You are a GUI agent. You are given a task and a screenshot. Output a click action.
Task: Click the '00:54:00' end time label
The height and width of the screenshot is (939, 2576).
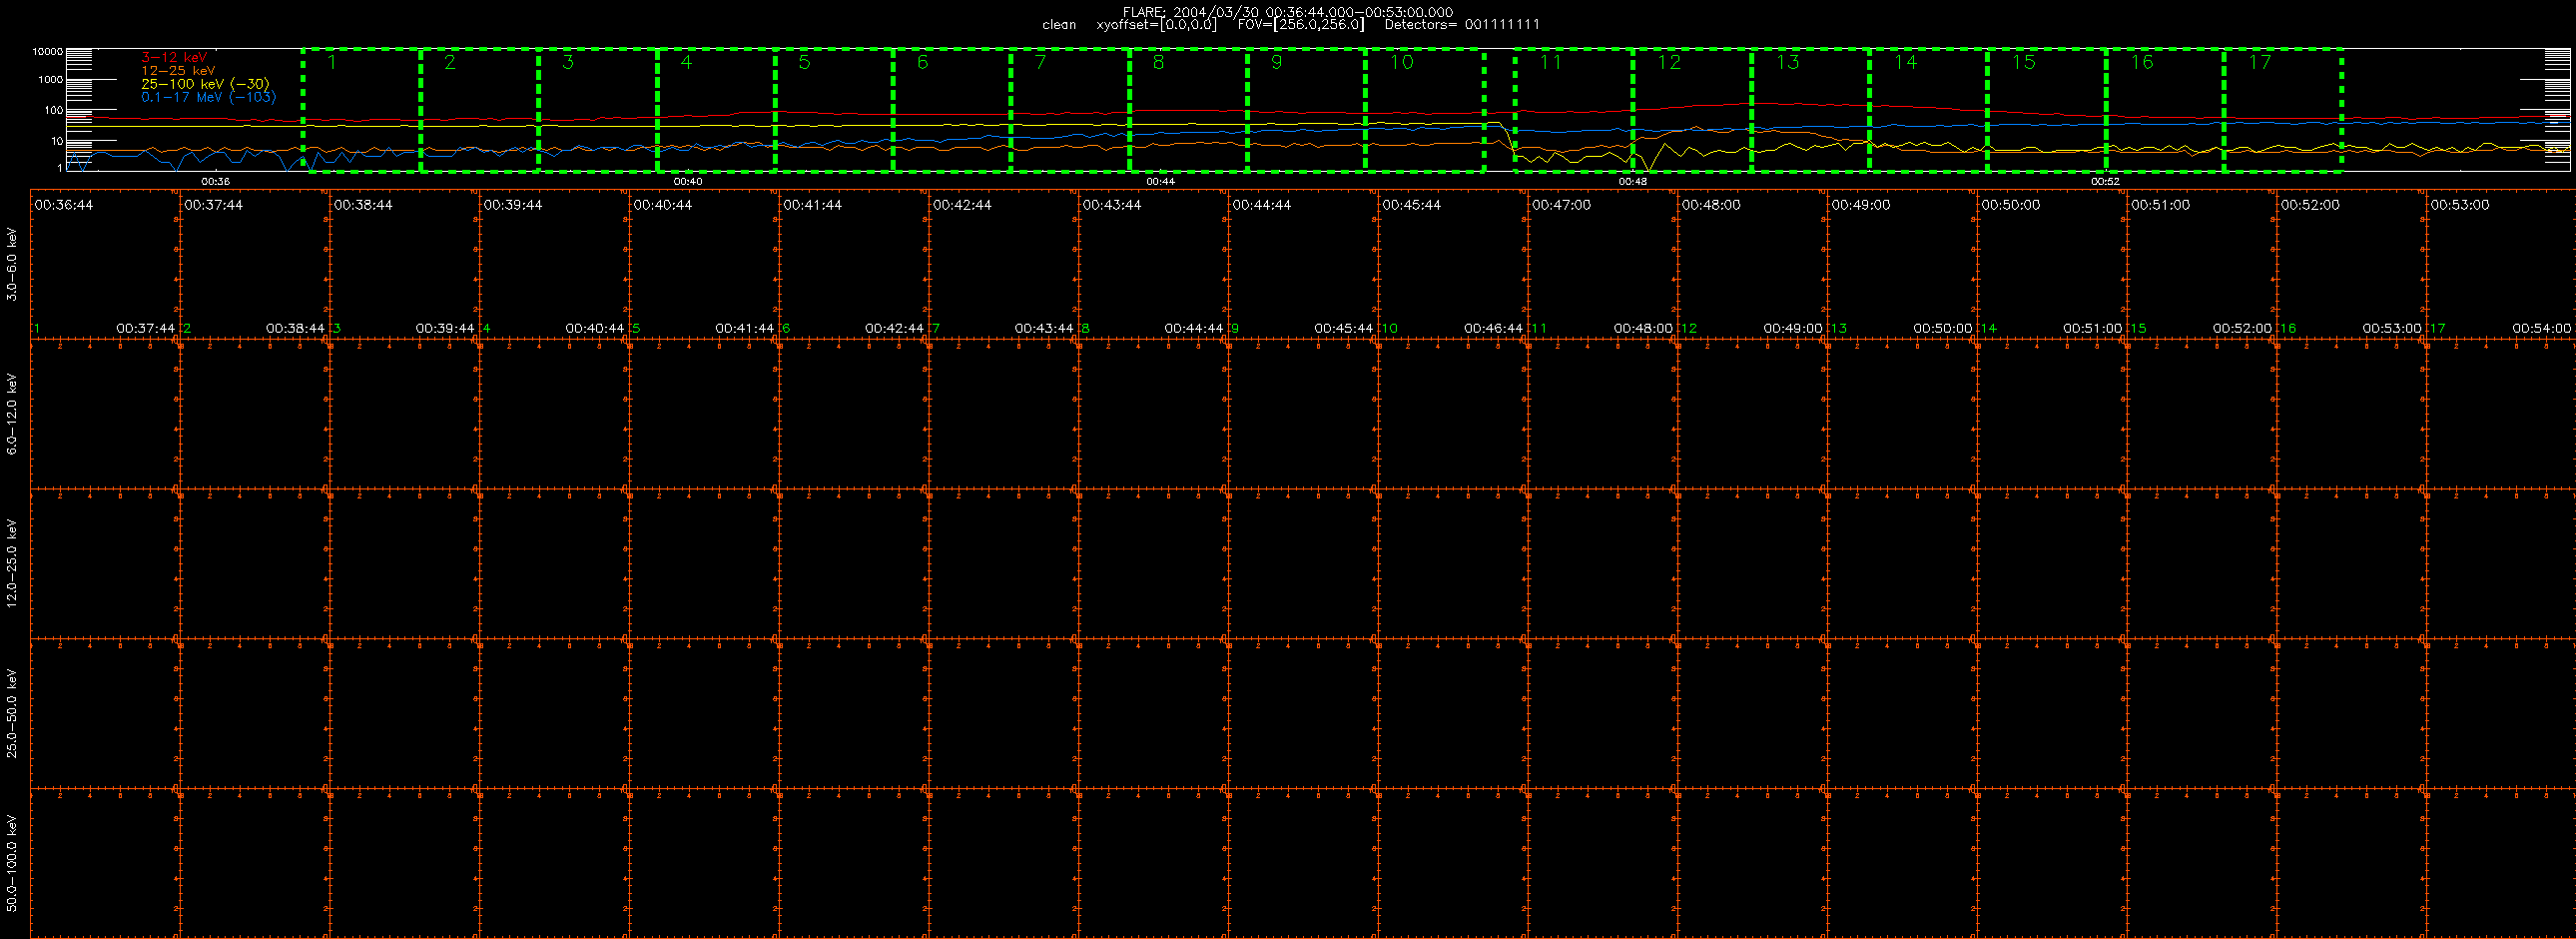click(2541, 328)
